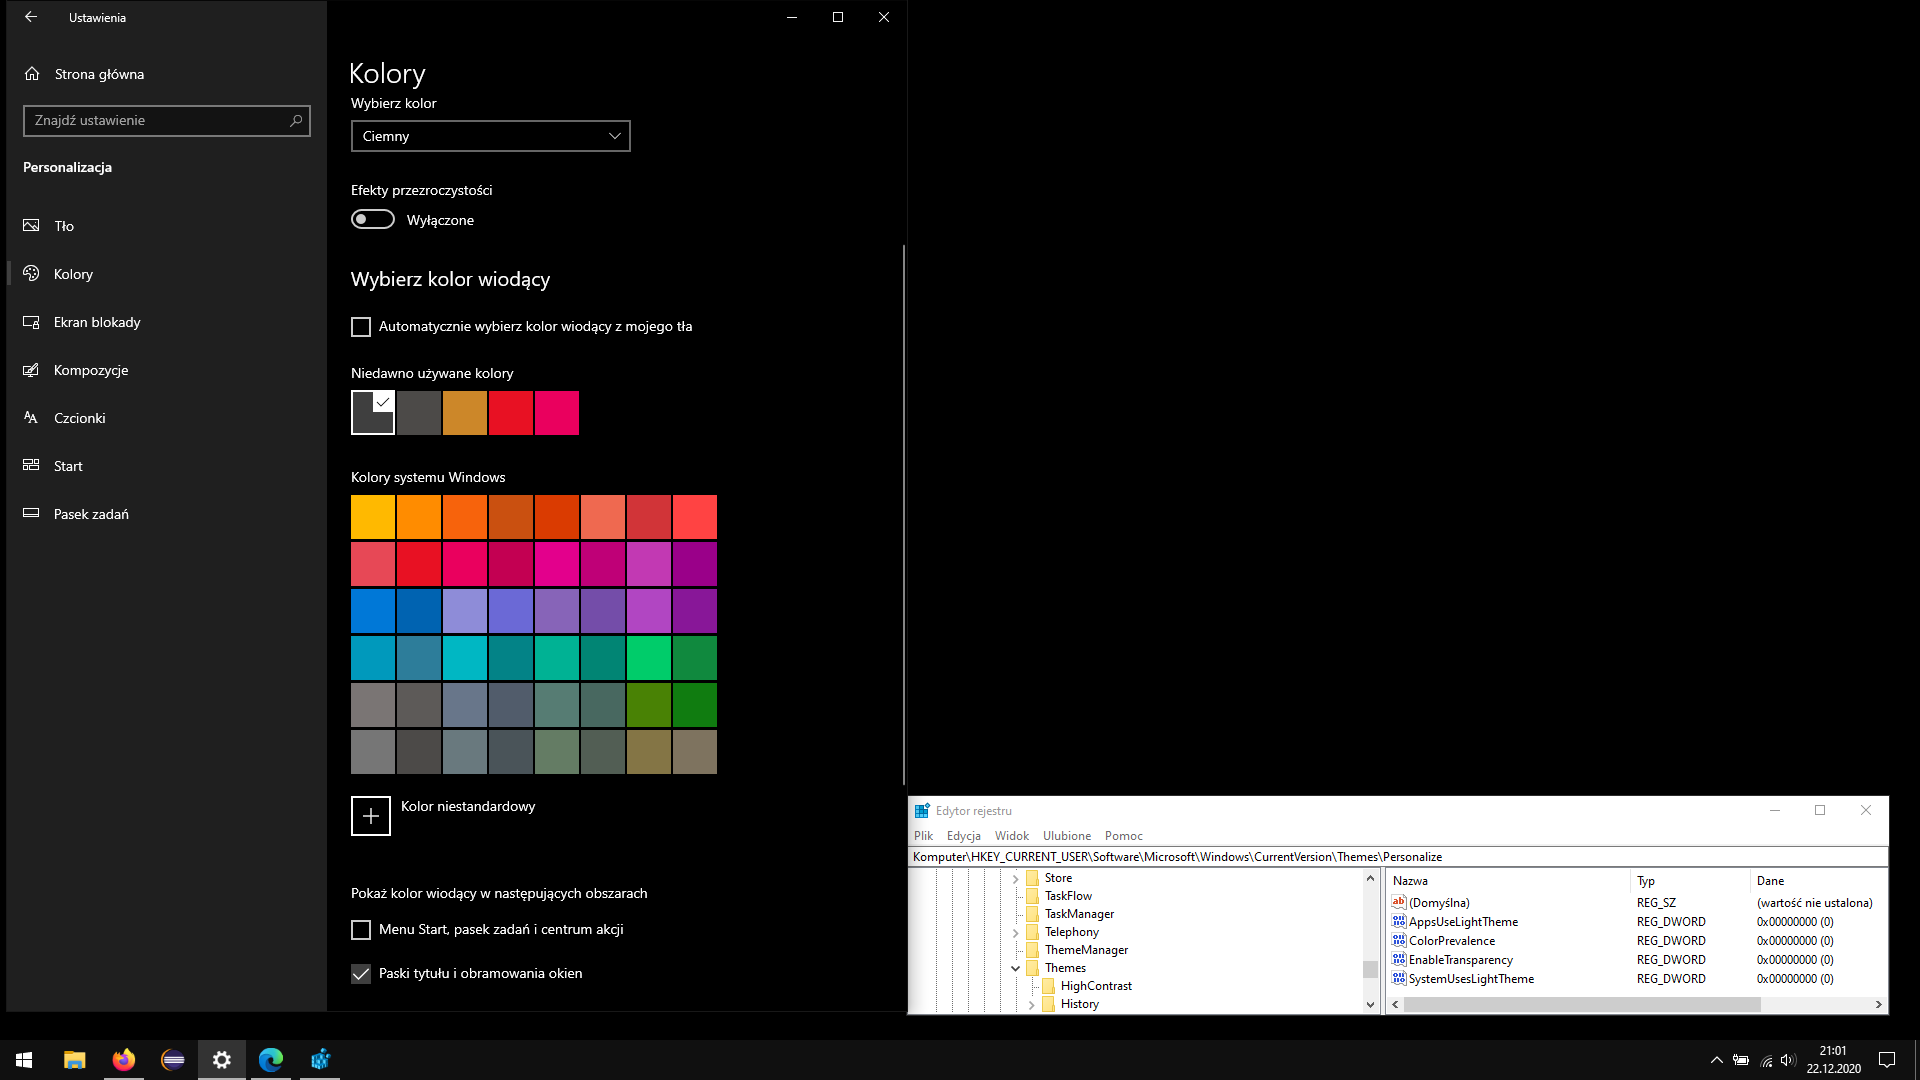Image resolution: width=1920 pixels, height=1080 pixels.
Task: Open the Ulubione menu
Action: coord(1066,836)
